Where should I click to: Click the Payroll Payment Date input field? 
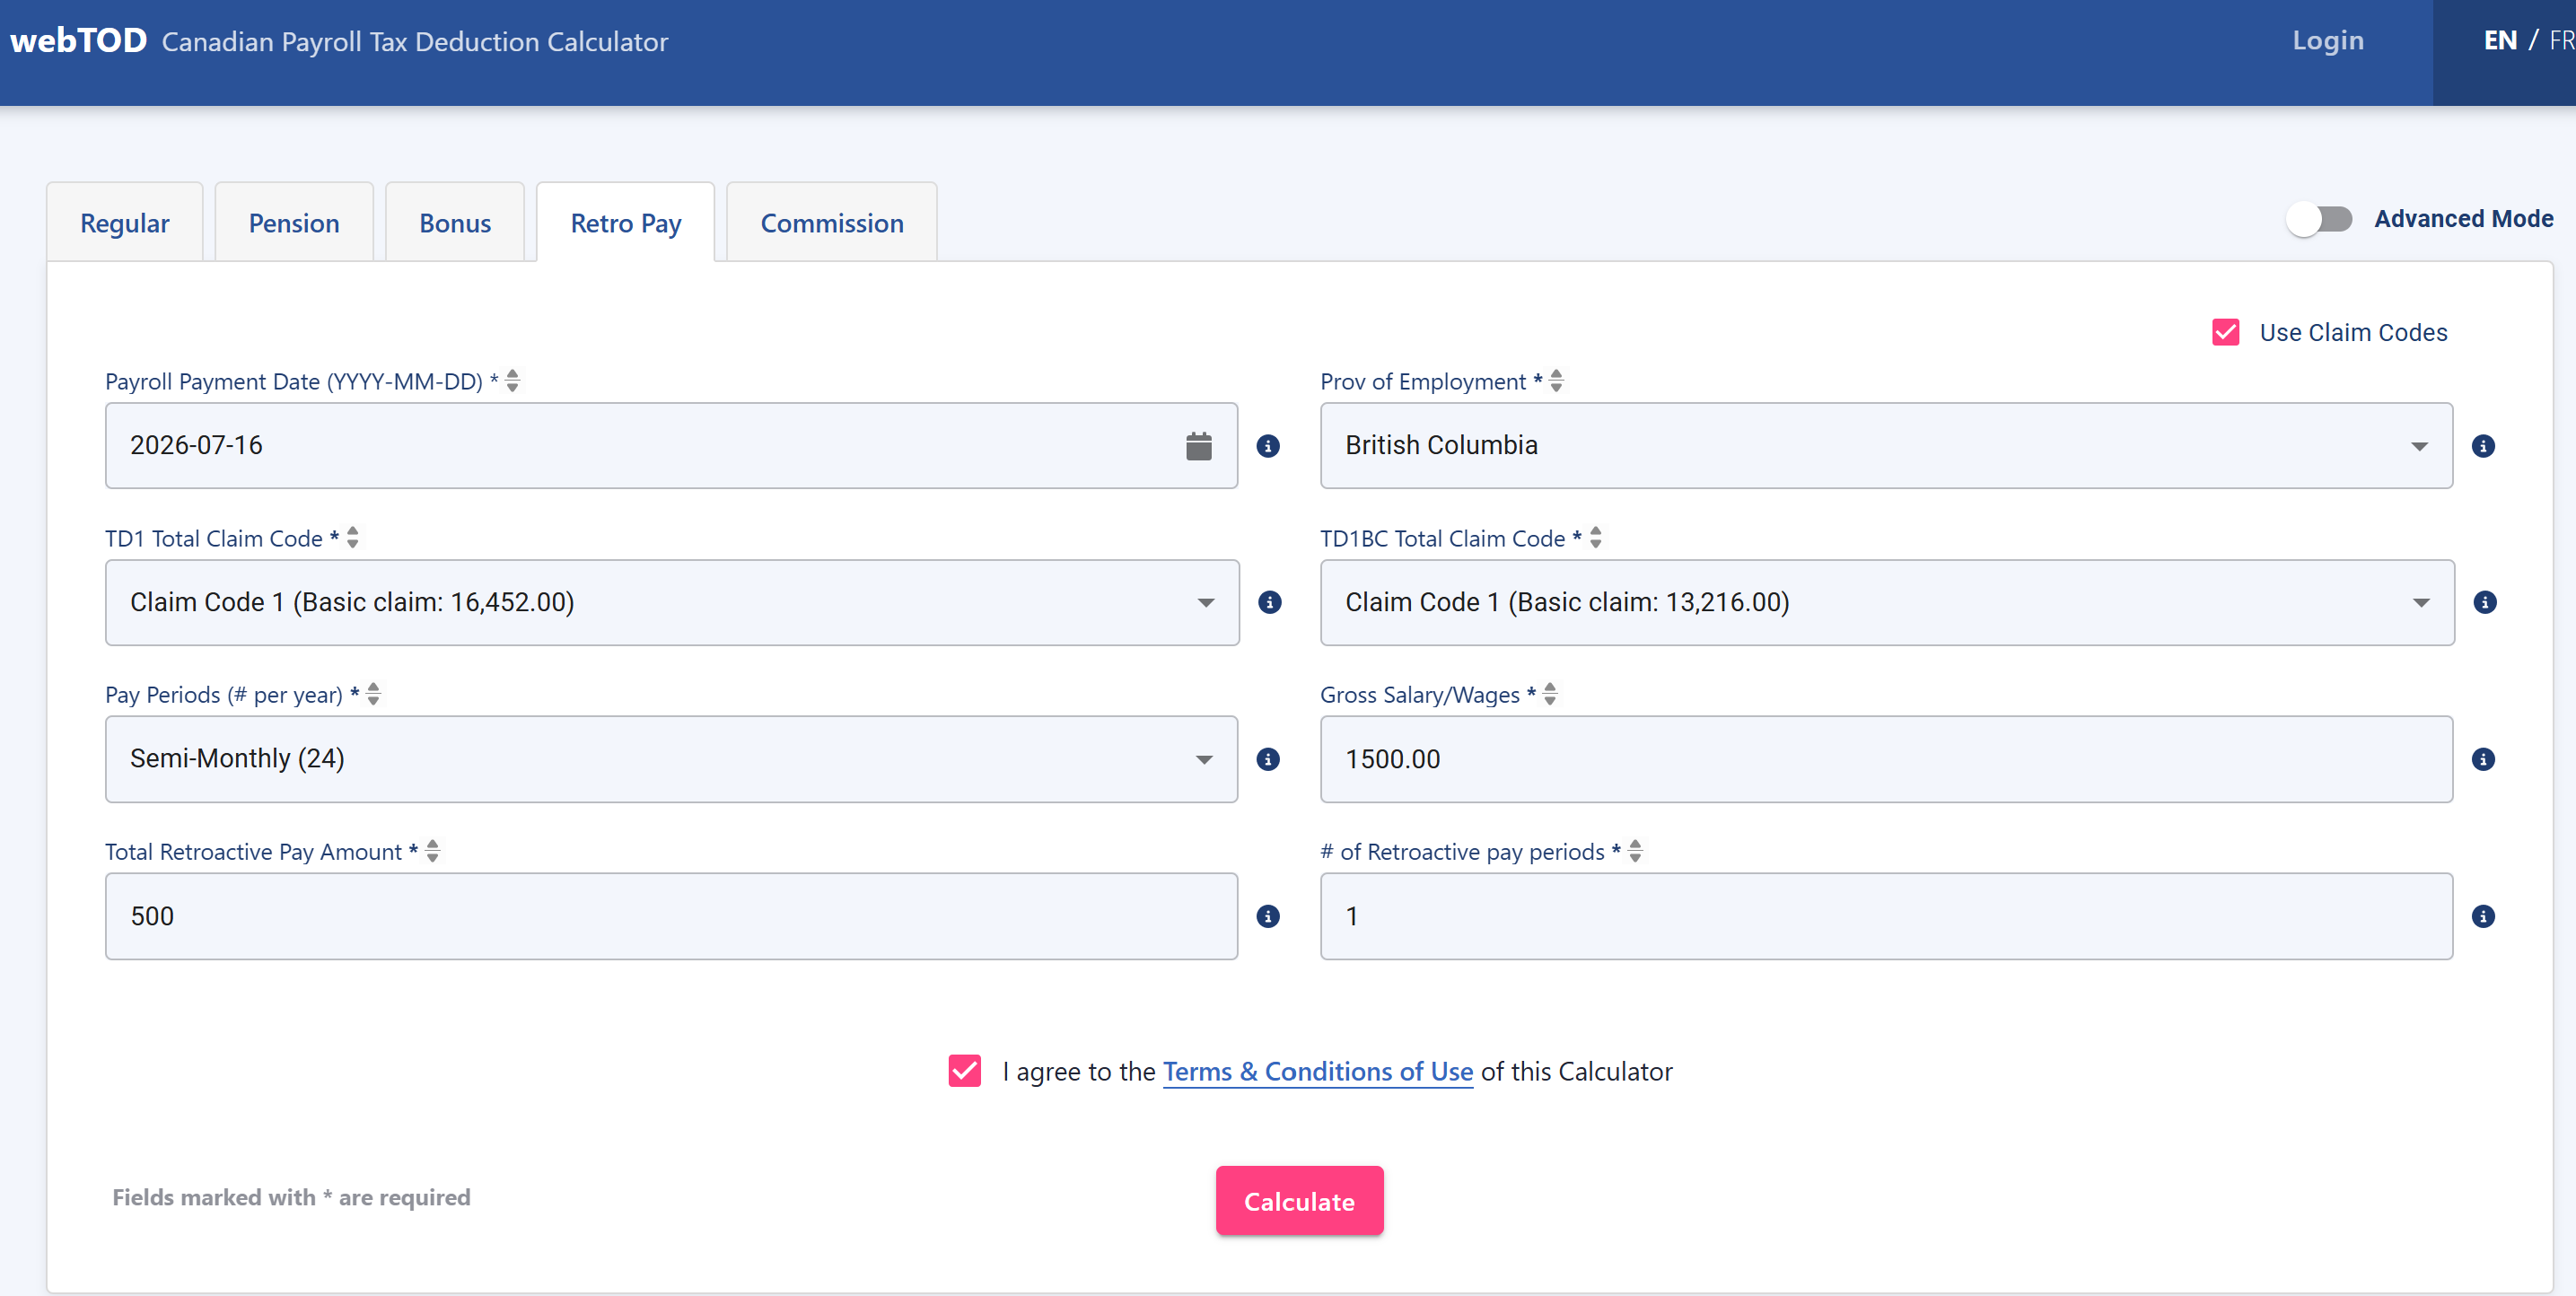pyautogui.click(x=671, y=446)
